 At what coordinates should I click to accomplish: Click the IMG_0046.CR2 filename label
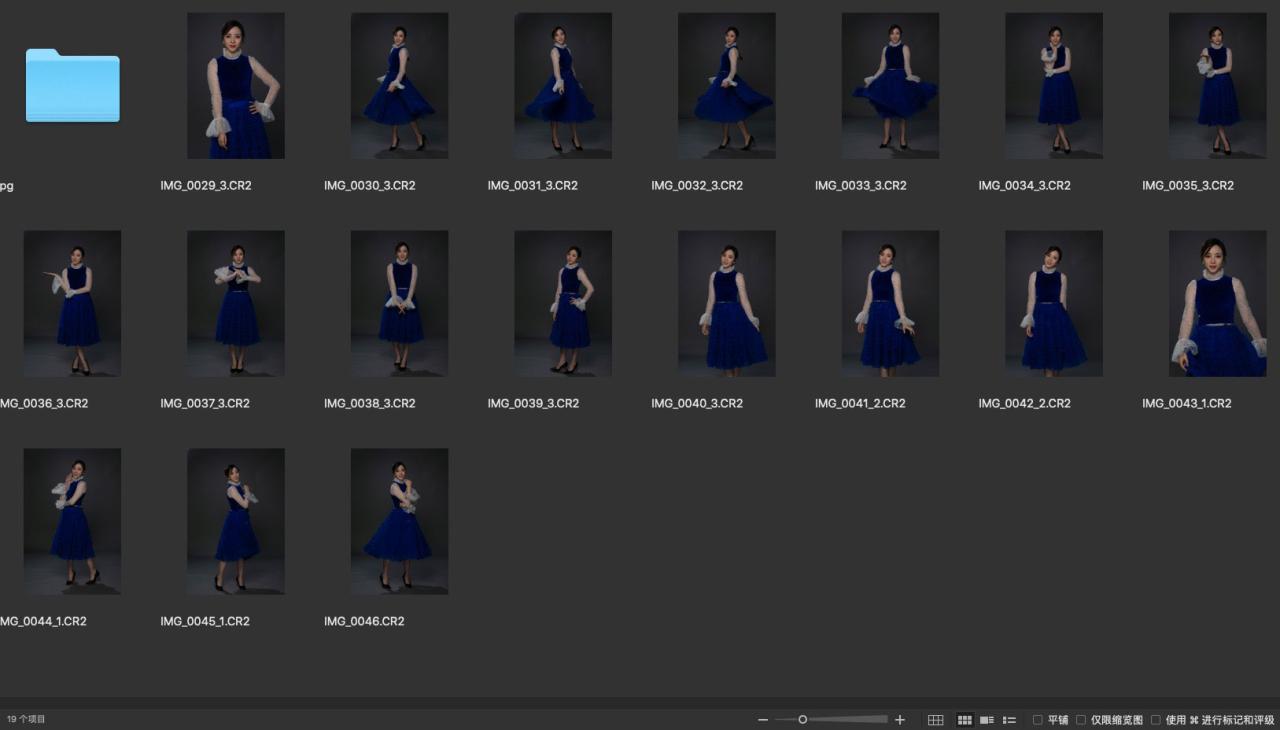pyautogui.click(x=364, y=621)
